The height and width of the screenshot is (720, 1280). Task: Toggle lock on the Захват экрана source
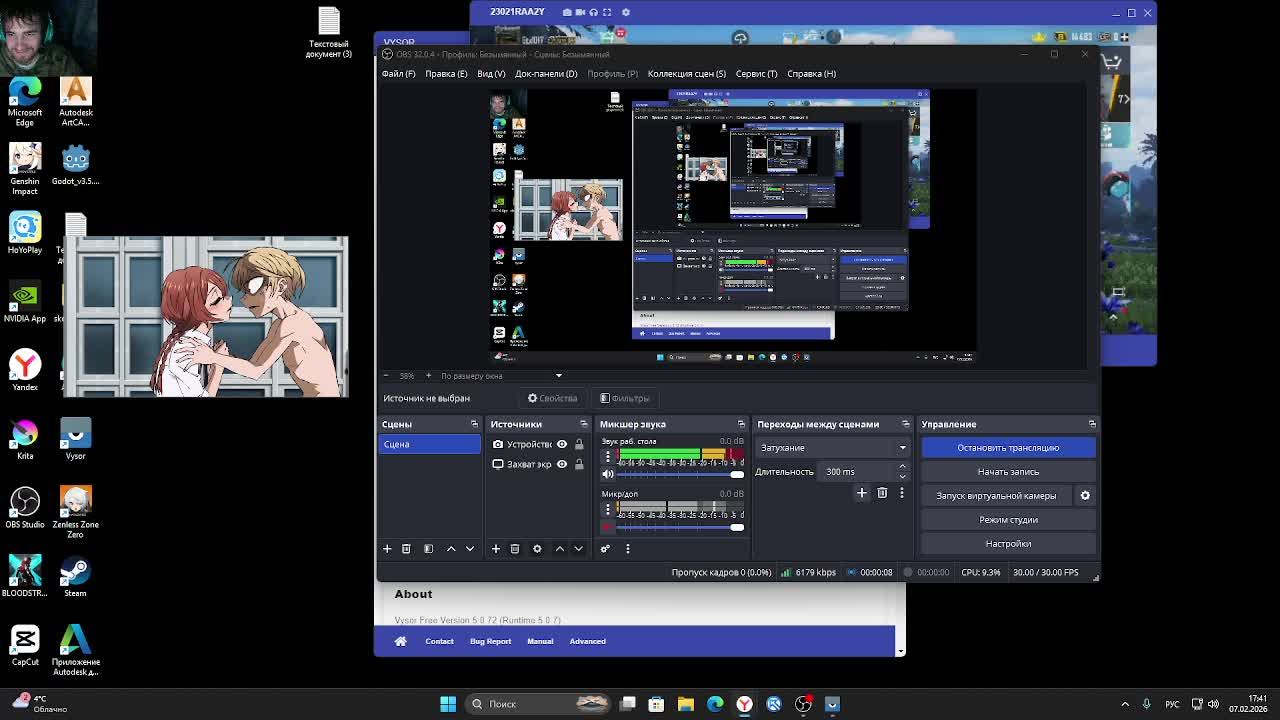coord(579,464)
